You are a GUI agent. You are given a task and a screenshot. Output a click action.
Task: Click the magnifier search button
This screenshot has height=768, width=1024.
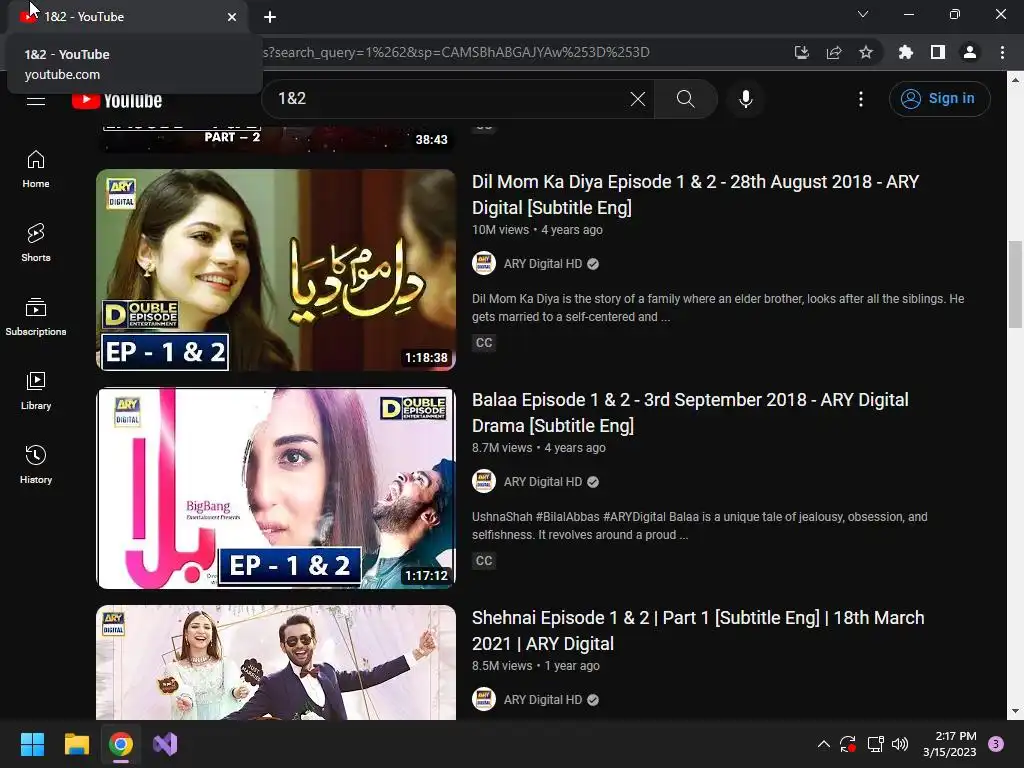point(685,99)
